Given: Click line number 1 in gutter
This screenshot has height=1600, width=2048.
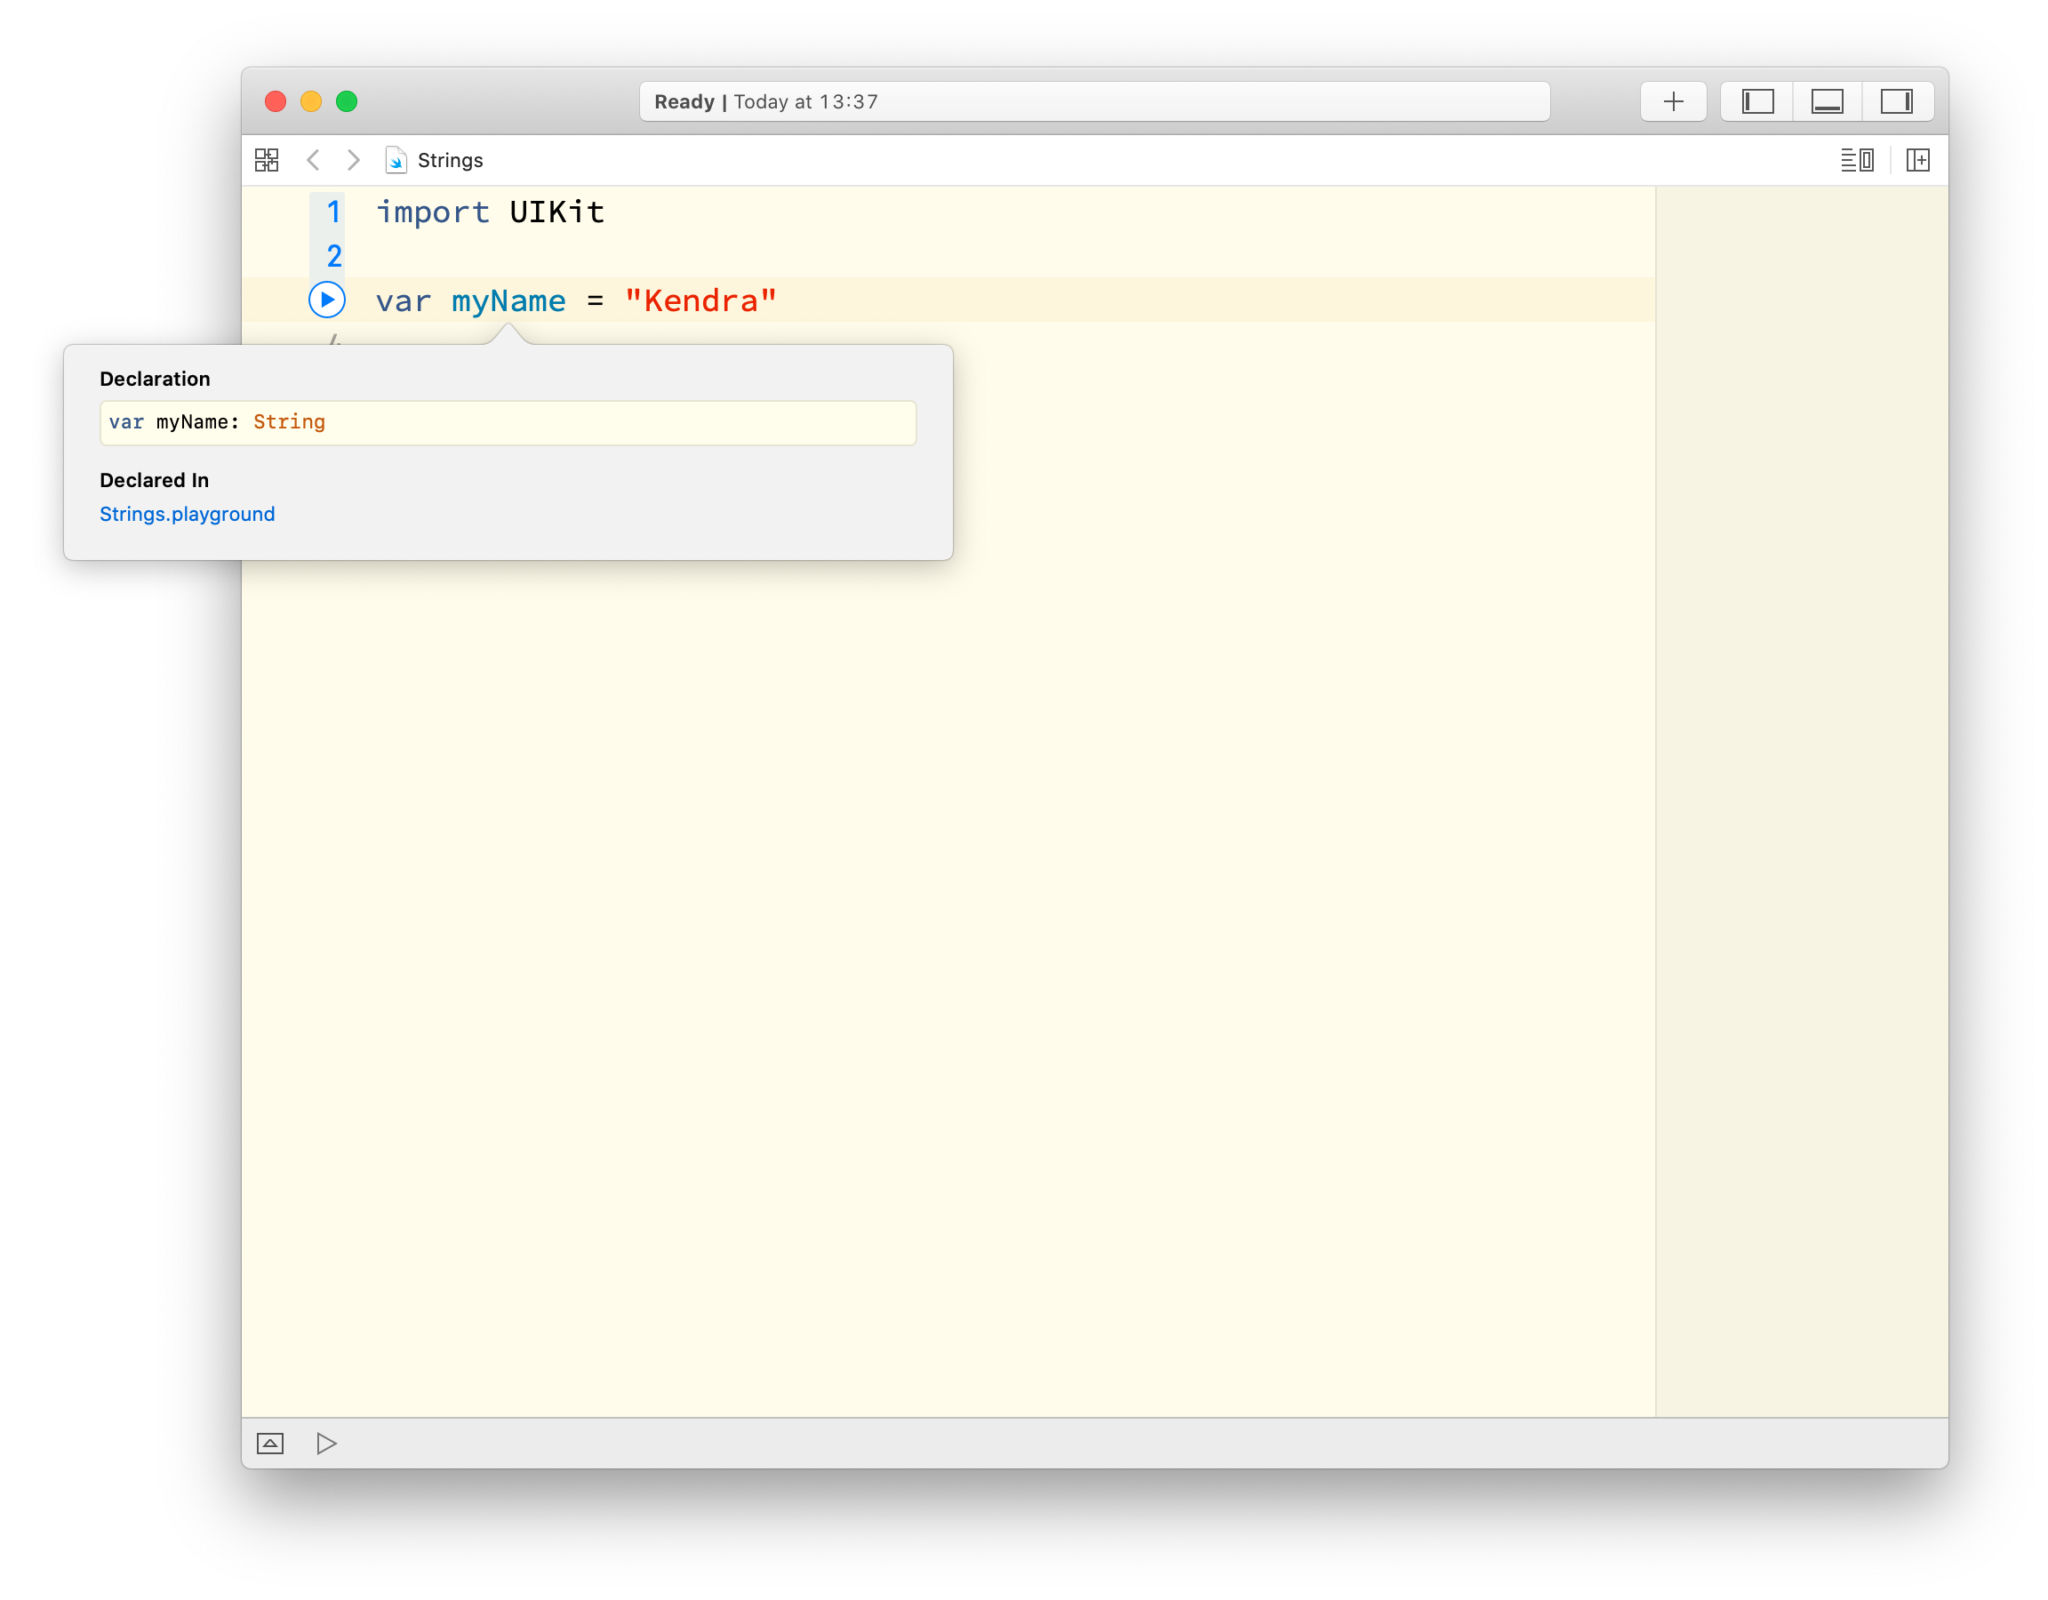Looking at the screenshot, I should pyautogui.click(x=334, y=212).
